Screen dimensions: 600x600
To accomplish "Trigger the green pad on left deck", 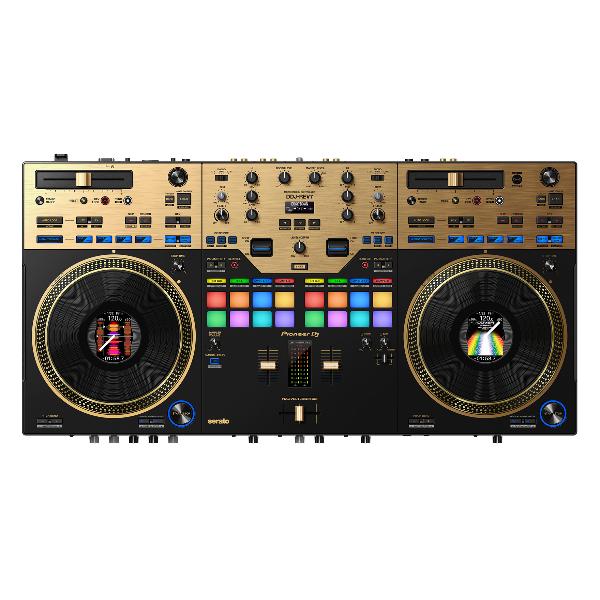I will [217, 319].
